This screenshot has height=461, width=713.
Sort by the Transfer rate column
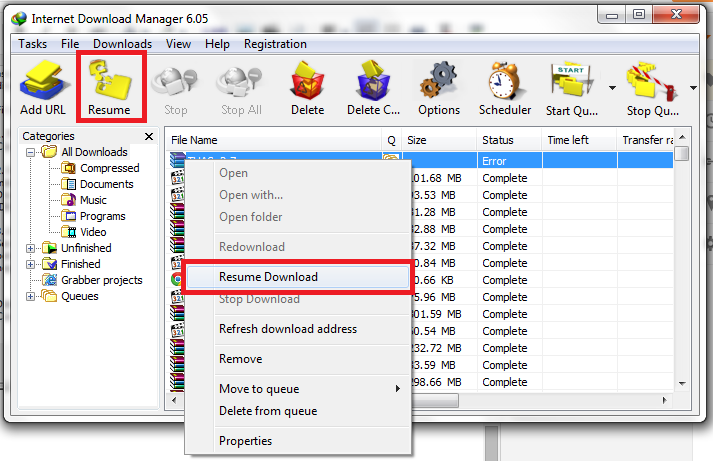645,140
